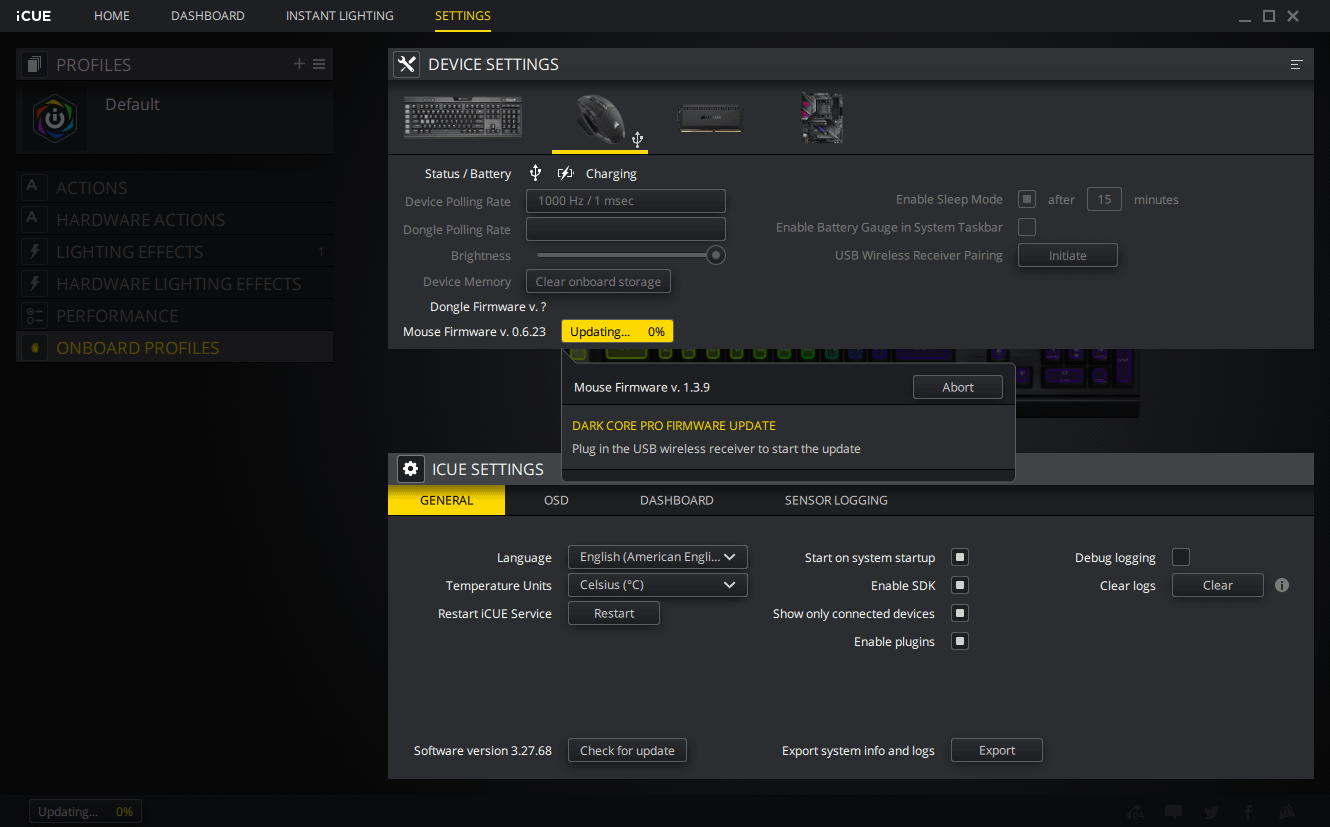Abort the mouse firmware update
Viewport: 1330px width, 827px height.
pyautogui.click(x=958, y=387)
